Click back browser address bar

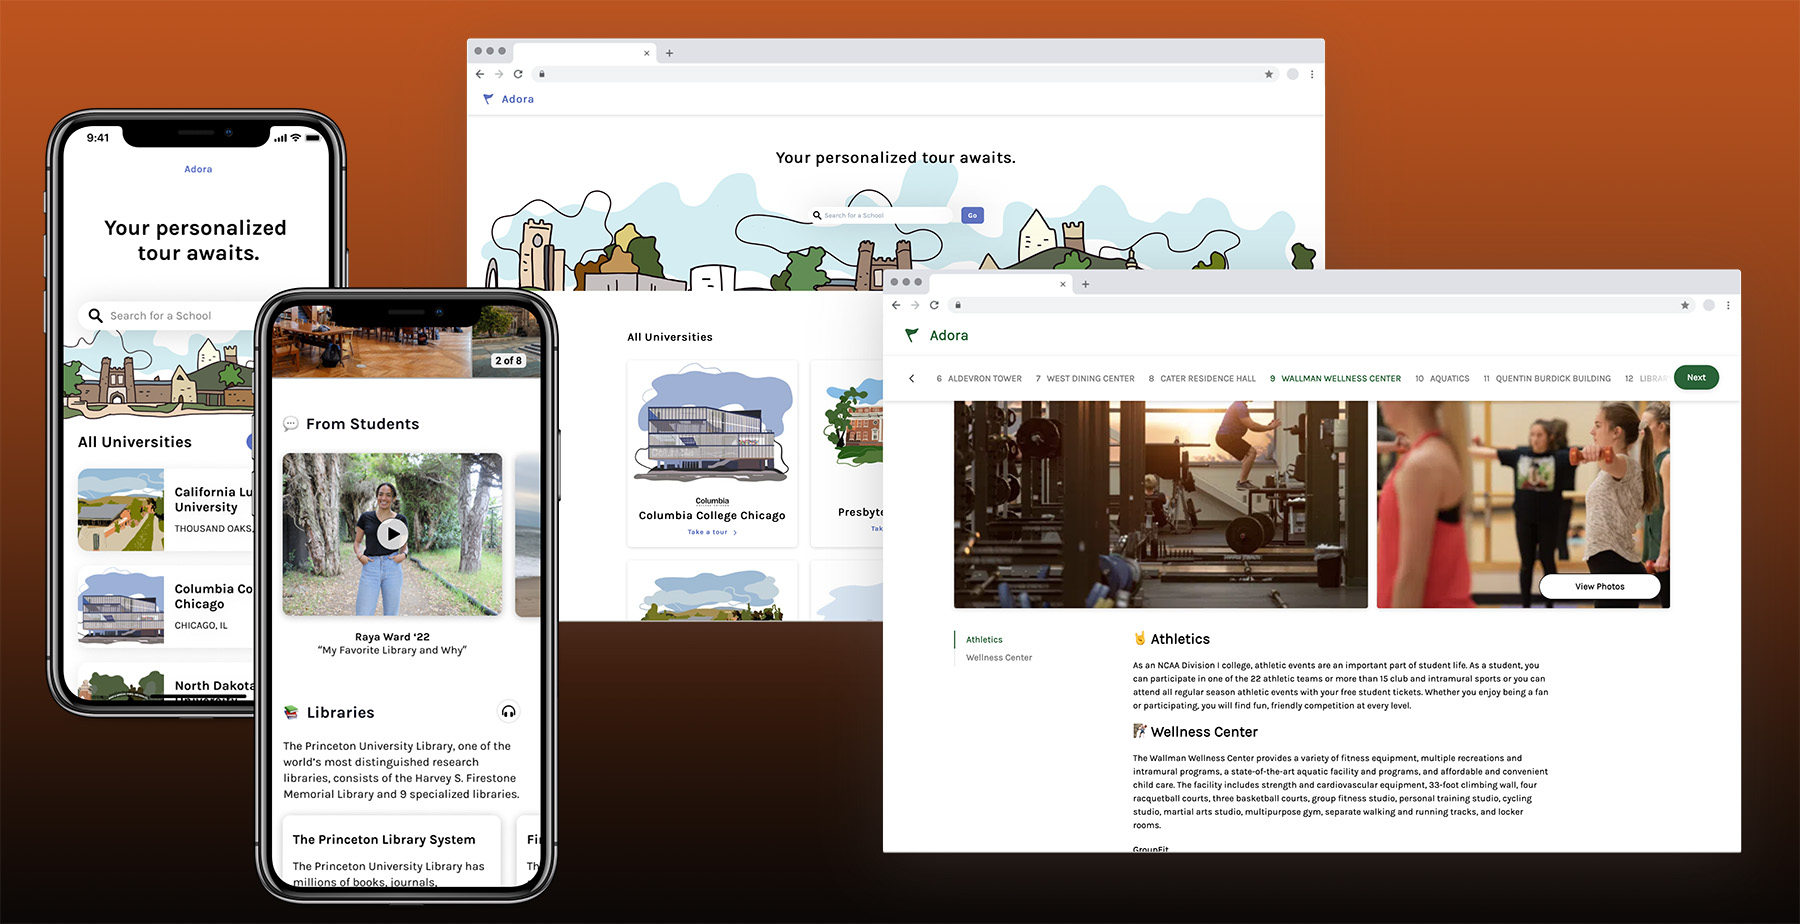(x=906, y=74)
